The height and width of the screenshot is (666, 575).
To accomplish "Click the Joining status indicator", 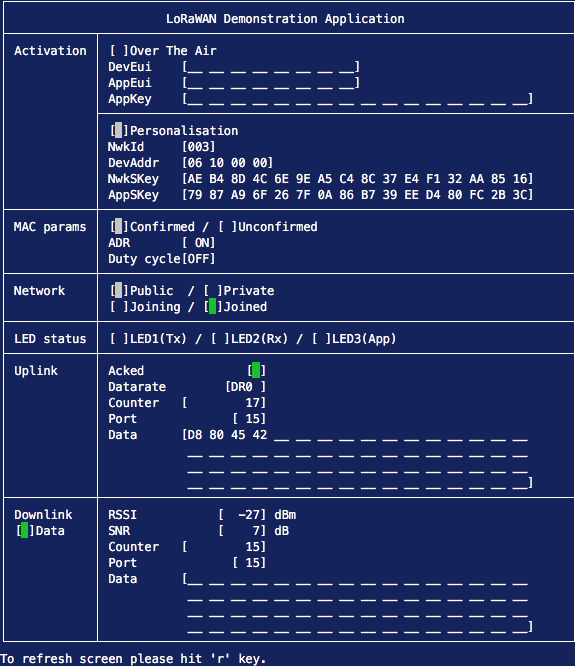I will (119, 307).
